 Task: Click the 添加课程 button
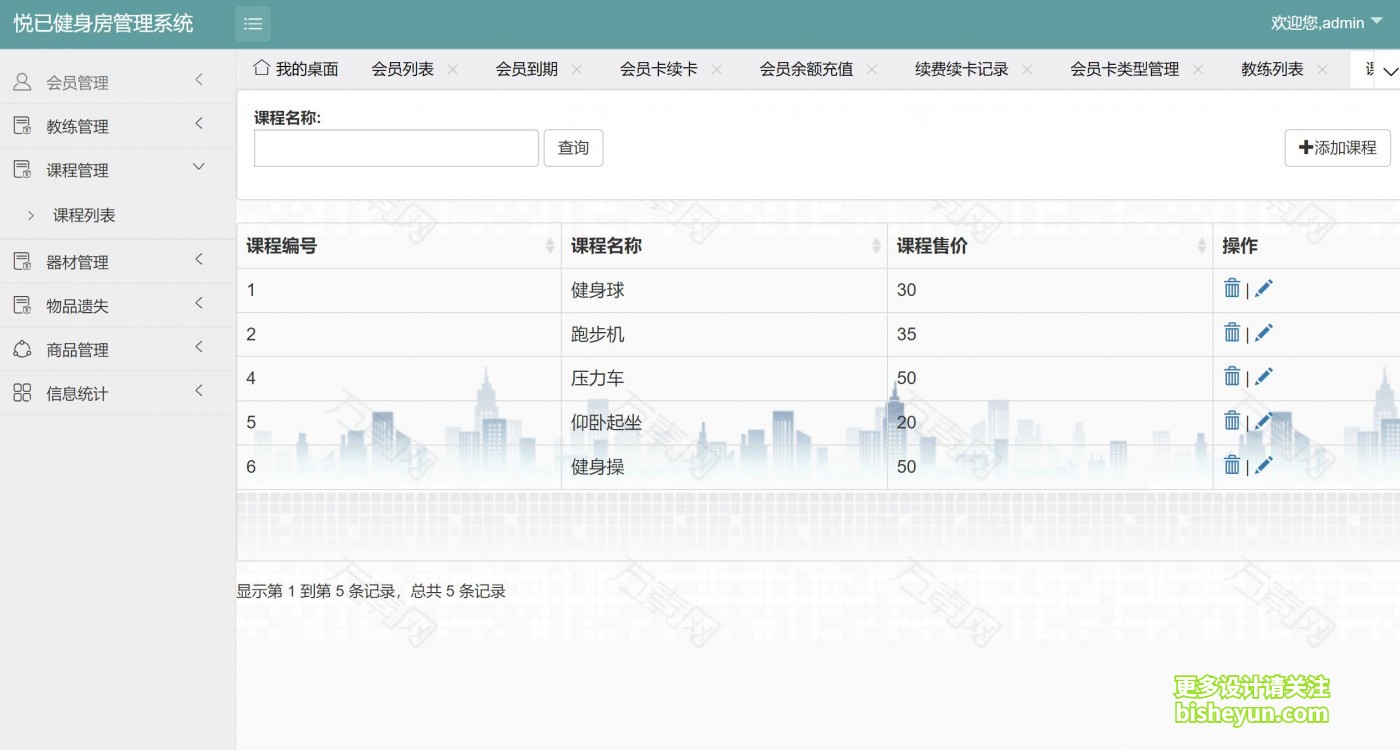tap(1337, 147)
